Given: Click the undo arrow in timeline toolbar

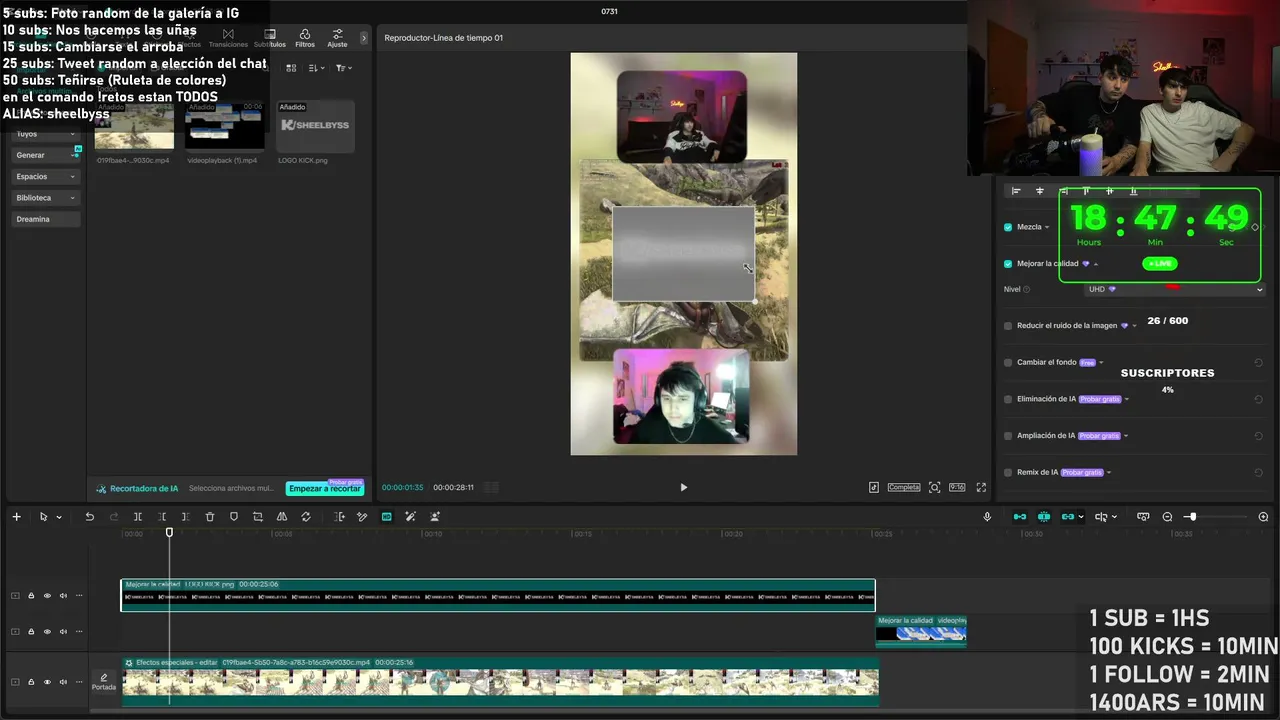Looking at the screenshot, I should point(89,517).
